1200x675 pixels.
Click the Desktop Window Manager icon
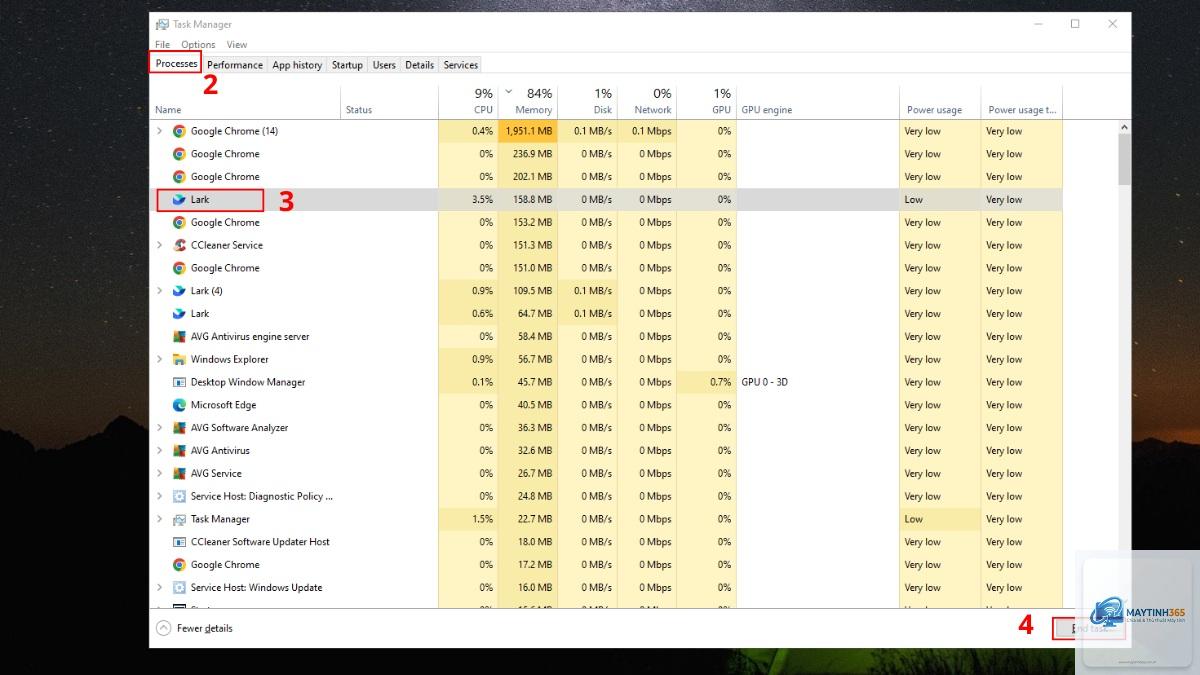coord(179,382)
